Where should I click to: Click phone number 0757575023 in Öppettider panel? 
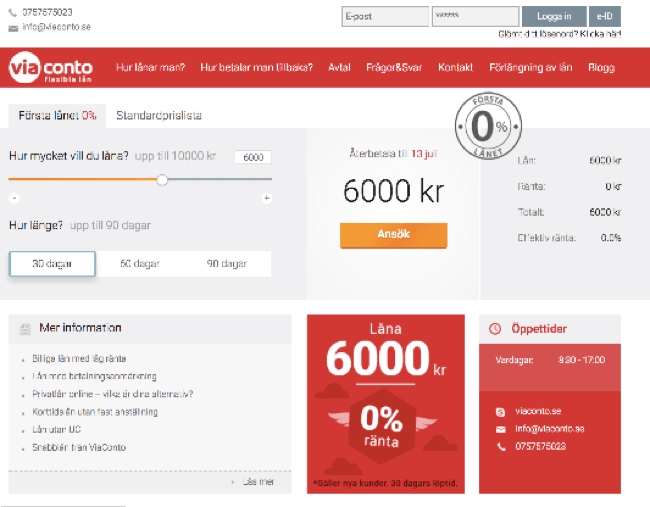pyautogui.click(x=541, y=446)
